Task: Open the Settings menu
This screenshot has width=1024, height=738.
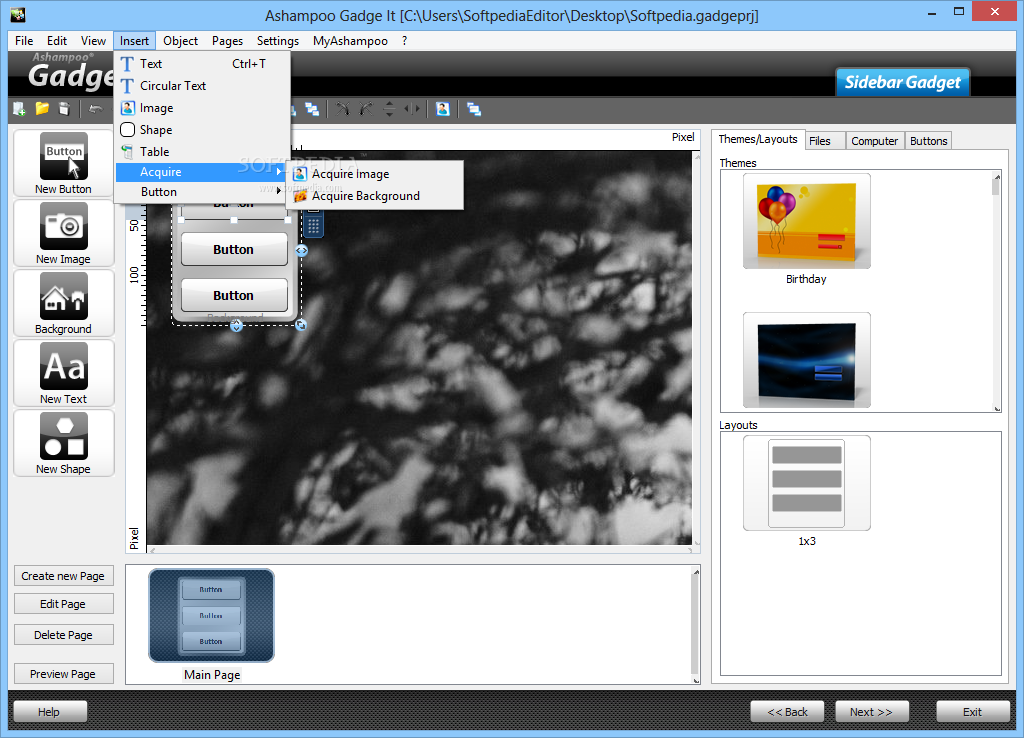Action: point(278,40)
